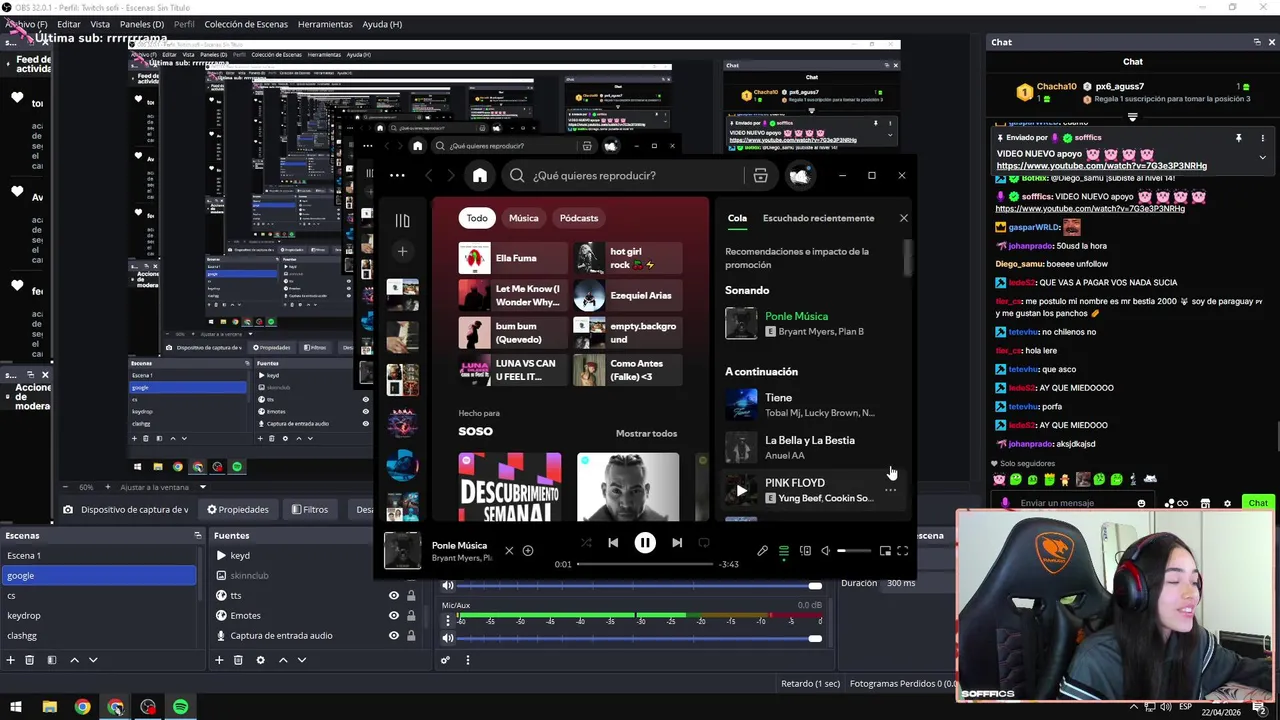
Task: Create a new playlist with the sidebar plus
Action: click(x=402, y=251)
